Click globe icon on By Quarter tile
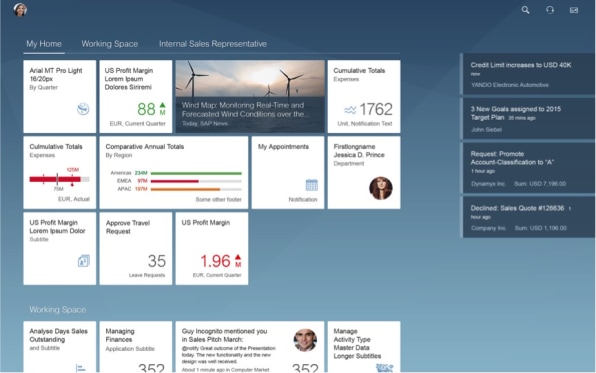This screenshot has width=596, height=373. 83,109
